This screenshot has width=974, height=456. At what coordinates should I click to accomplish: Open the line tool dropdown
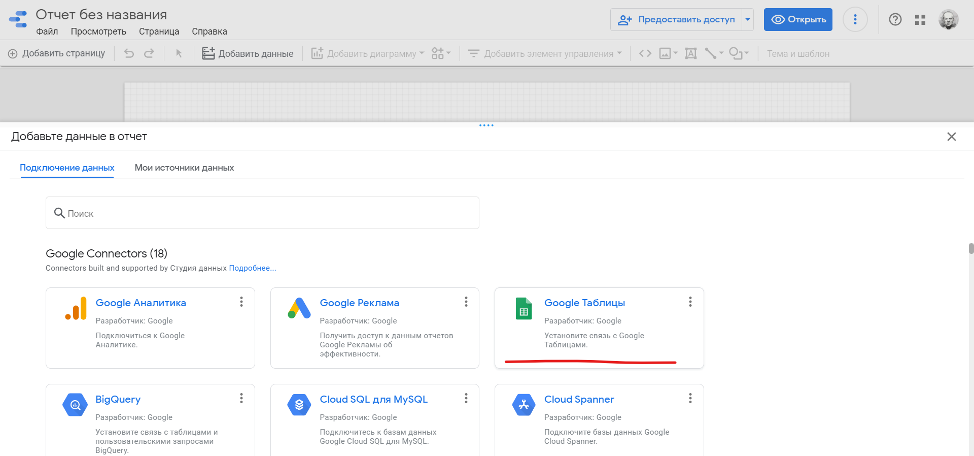714,54
